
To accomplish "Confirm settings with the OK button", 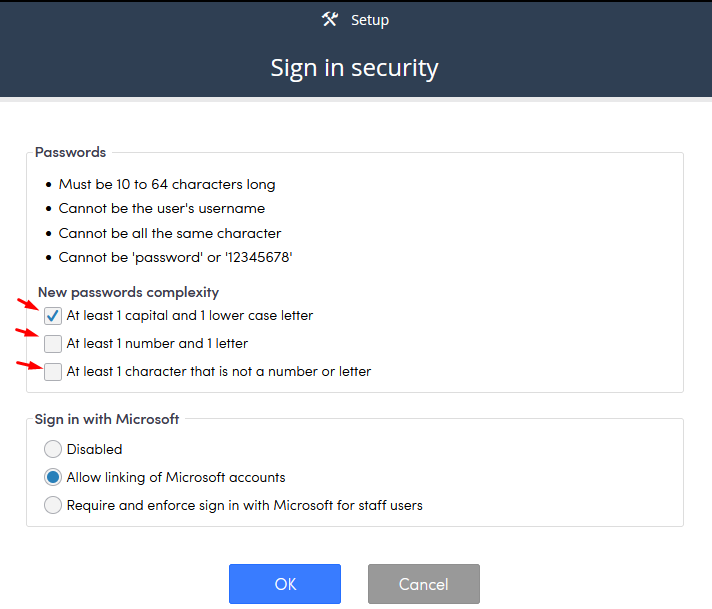I will click(x=285, y=584).
